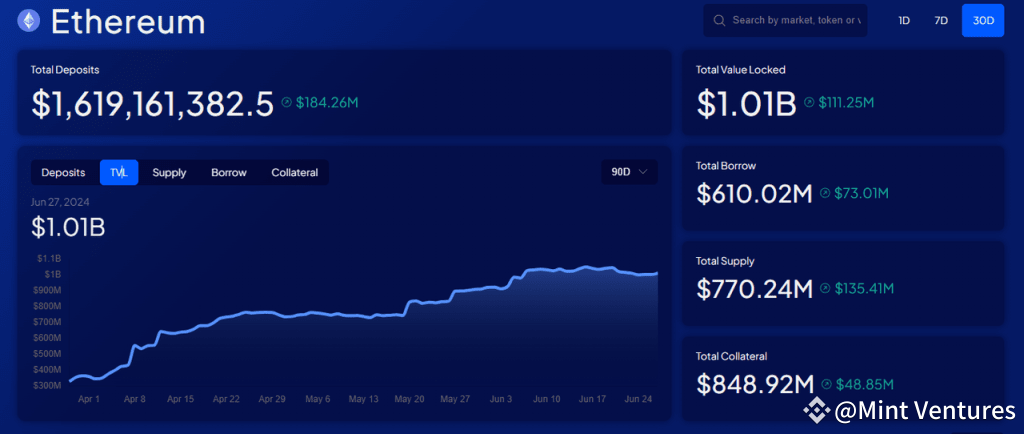The width and height of the screenshot is (1024, 434).
Task: Click the Jun 17 x-axis label
Action: [592, 399]
